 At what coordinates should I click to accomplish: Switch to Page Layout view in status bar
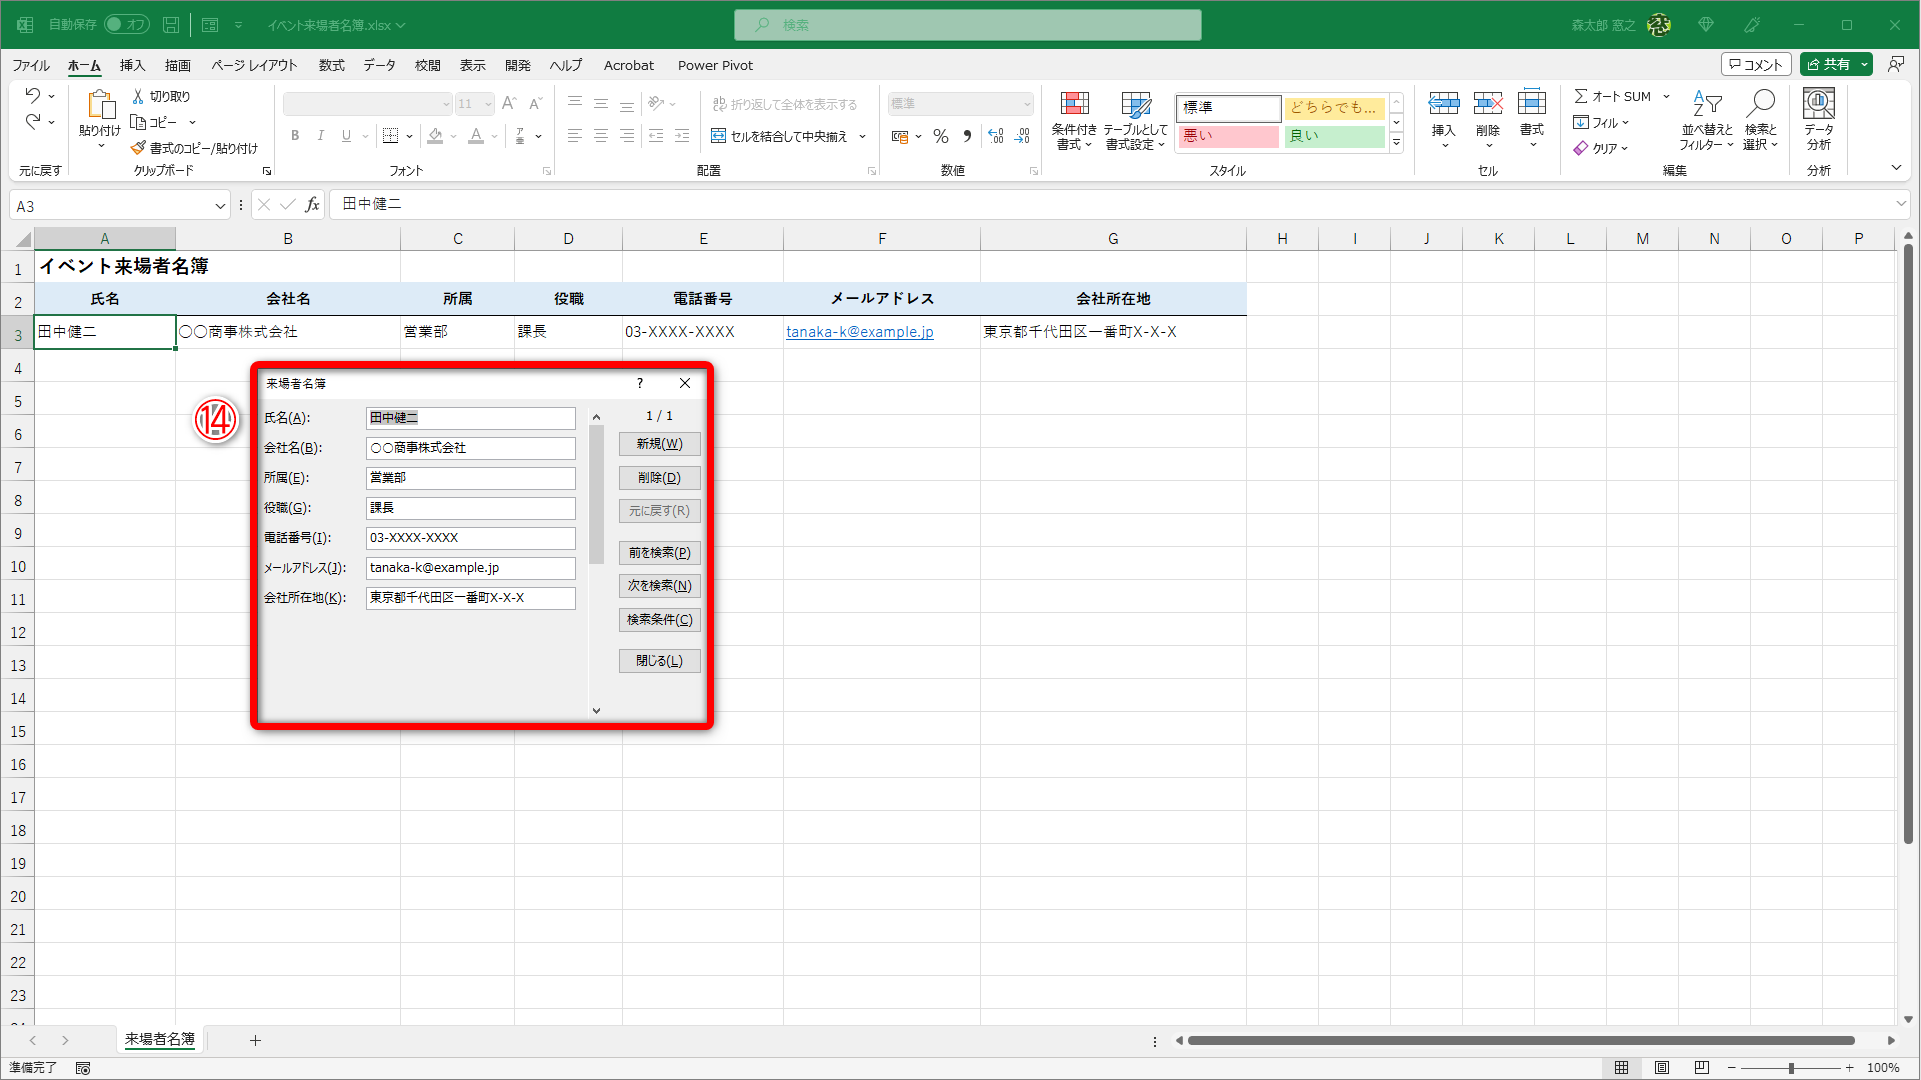[1662, 1068]
